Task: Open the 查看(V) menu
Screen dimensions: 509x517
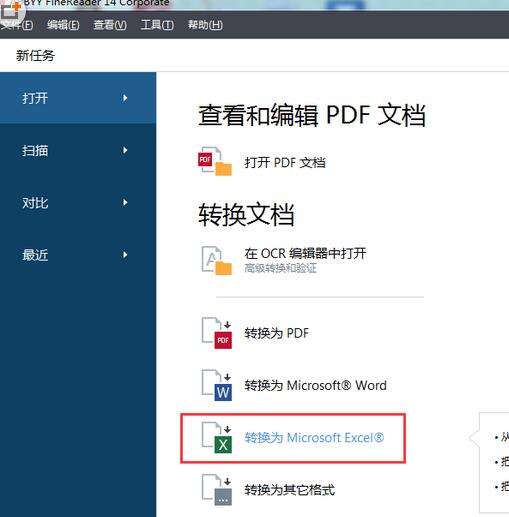Action: (110, 25)
